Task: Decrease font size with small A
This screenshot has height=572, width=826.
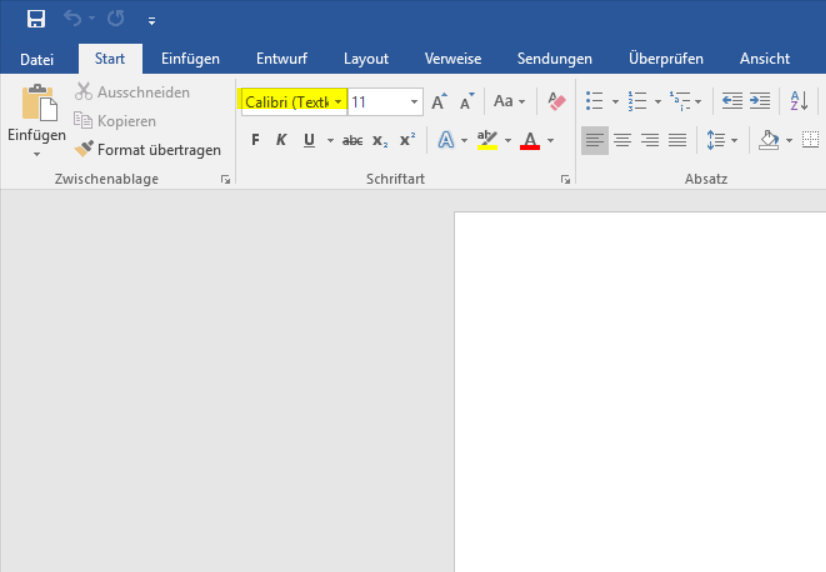Action: [466, 102]
